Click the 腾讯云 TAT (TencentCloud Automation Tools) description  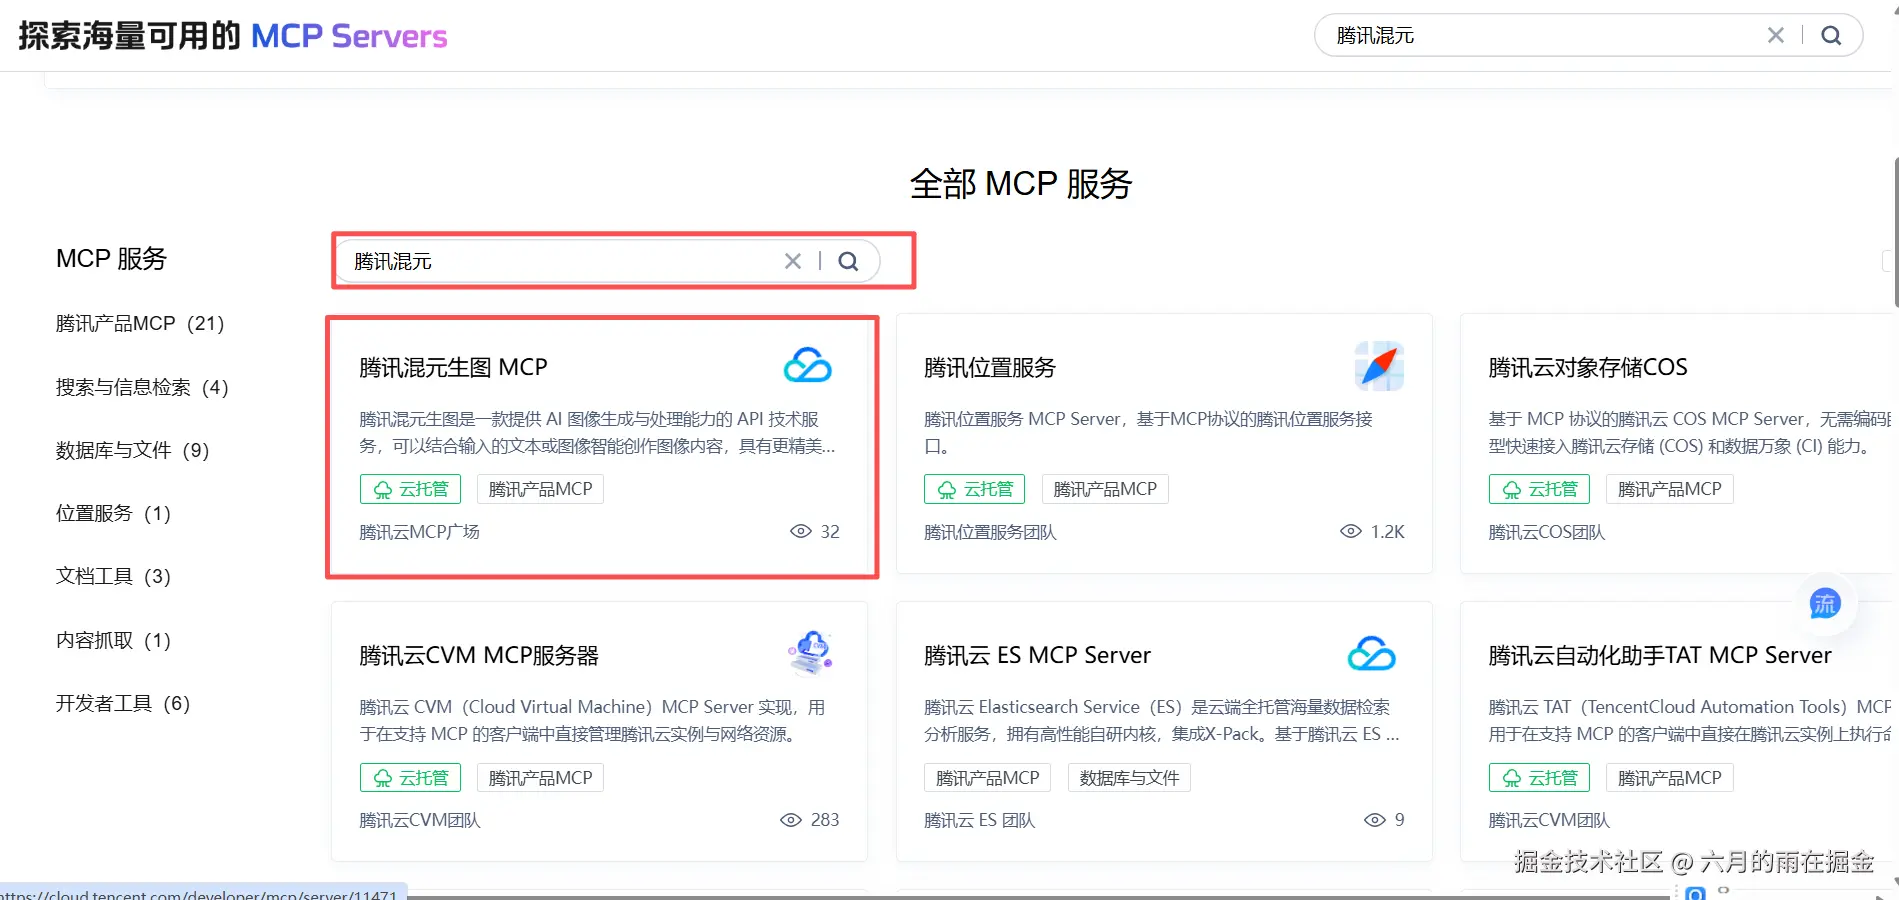pos(1689,720)
